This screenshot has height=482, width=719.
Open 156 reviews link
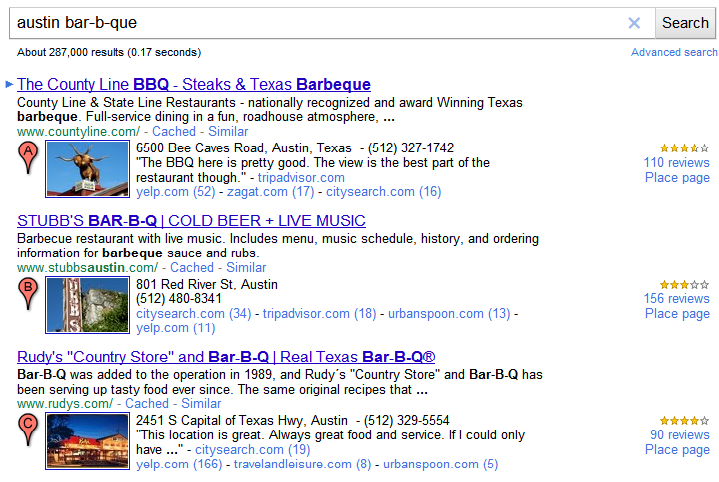pyautogui.click(x=676, y=299)
